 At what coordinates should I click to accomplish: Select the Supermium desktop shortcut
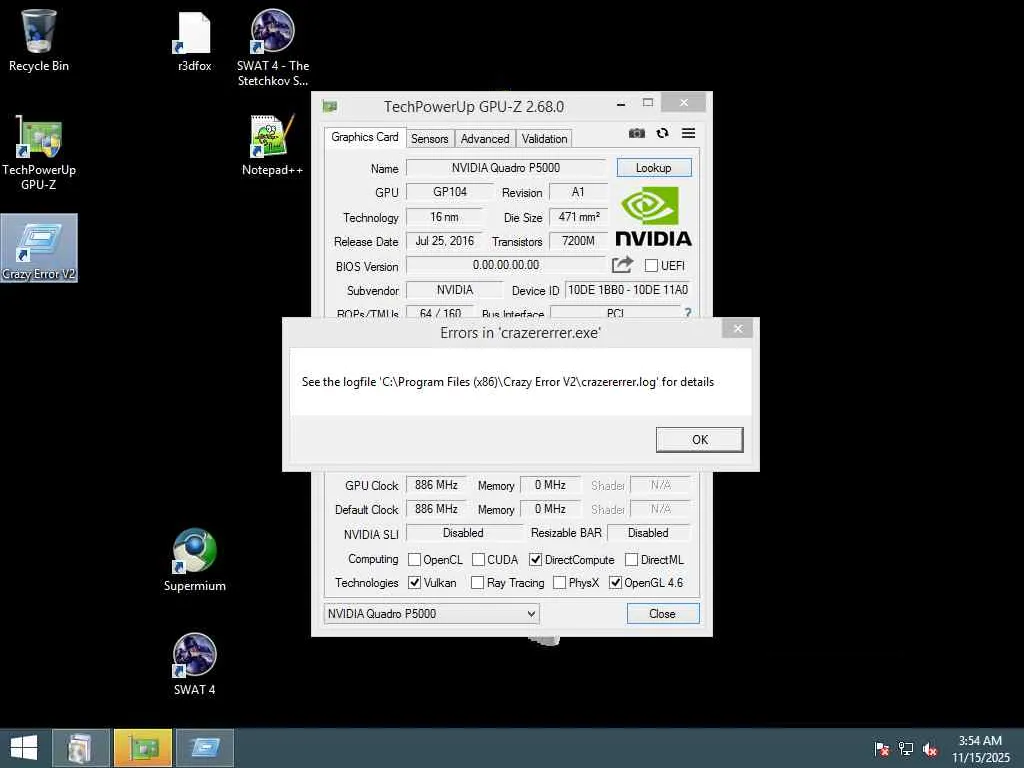click(194, 560)
